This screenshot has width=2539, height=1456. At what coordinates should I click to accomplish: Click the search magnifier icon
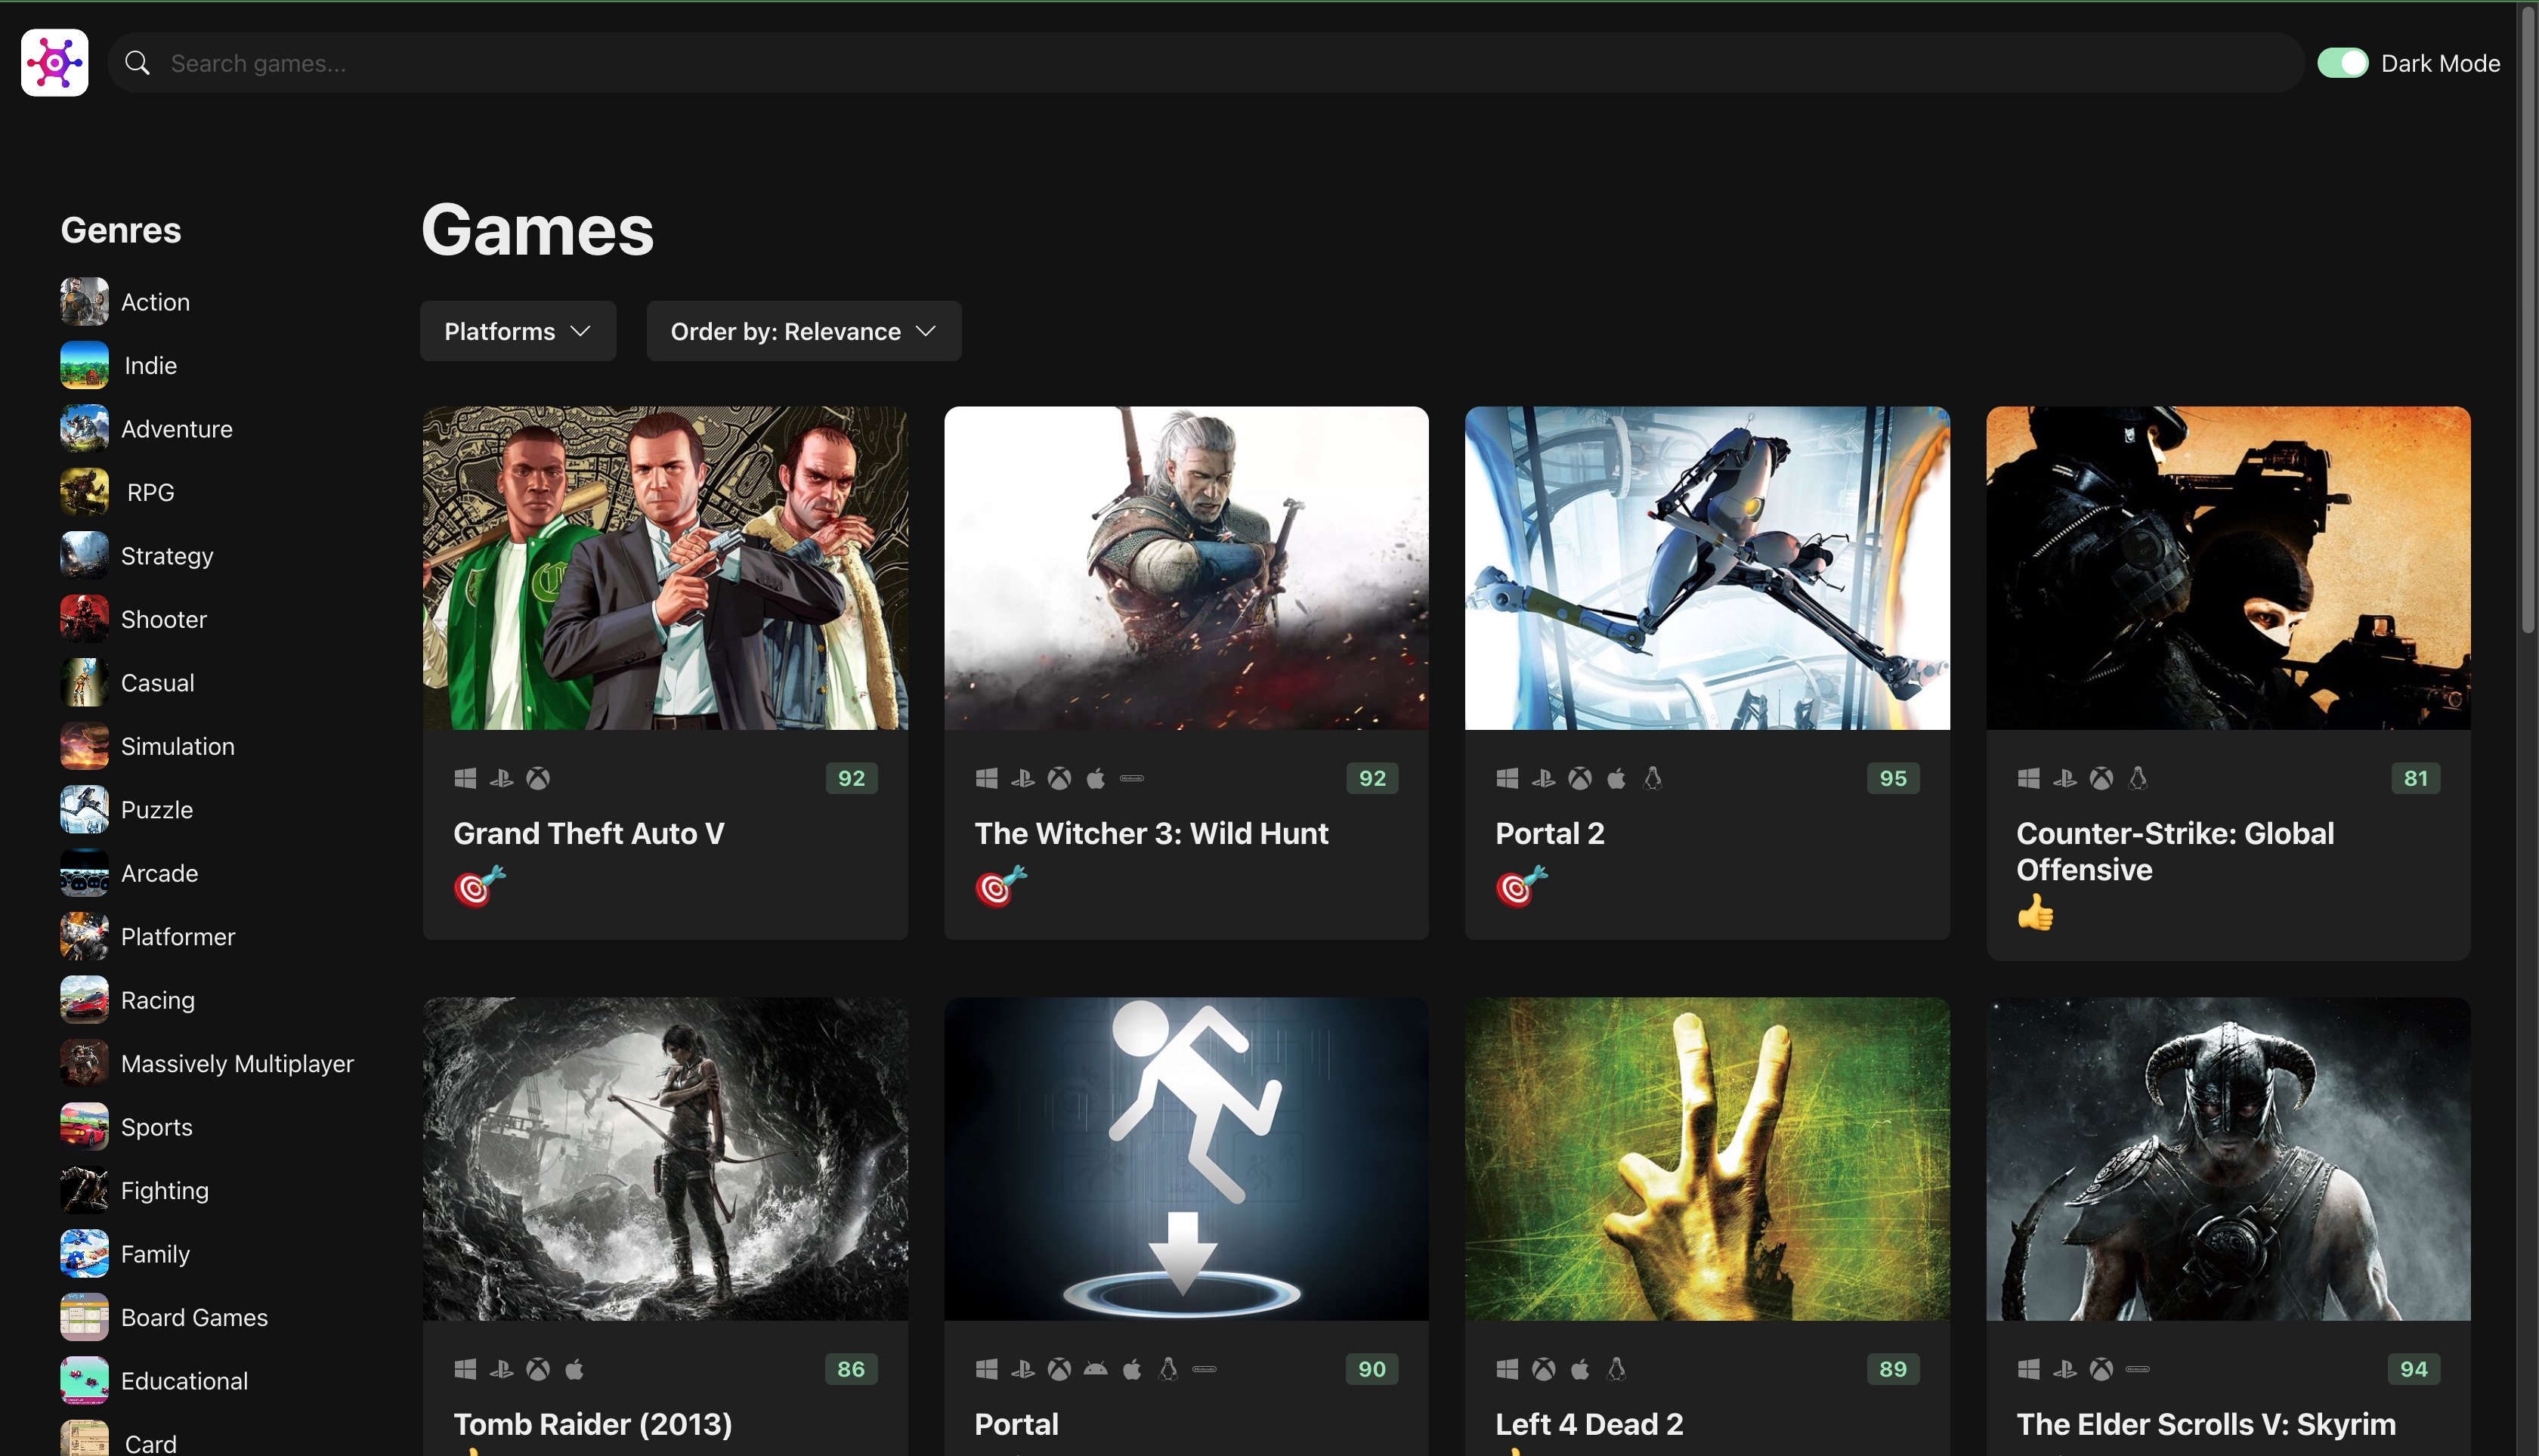(x=137, y=63)
